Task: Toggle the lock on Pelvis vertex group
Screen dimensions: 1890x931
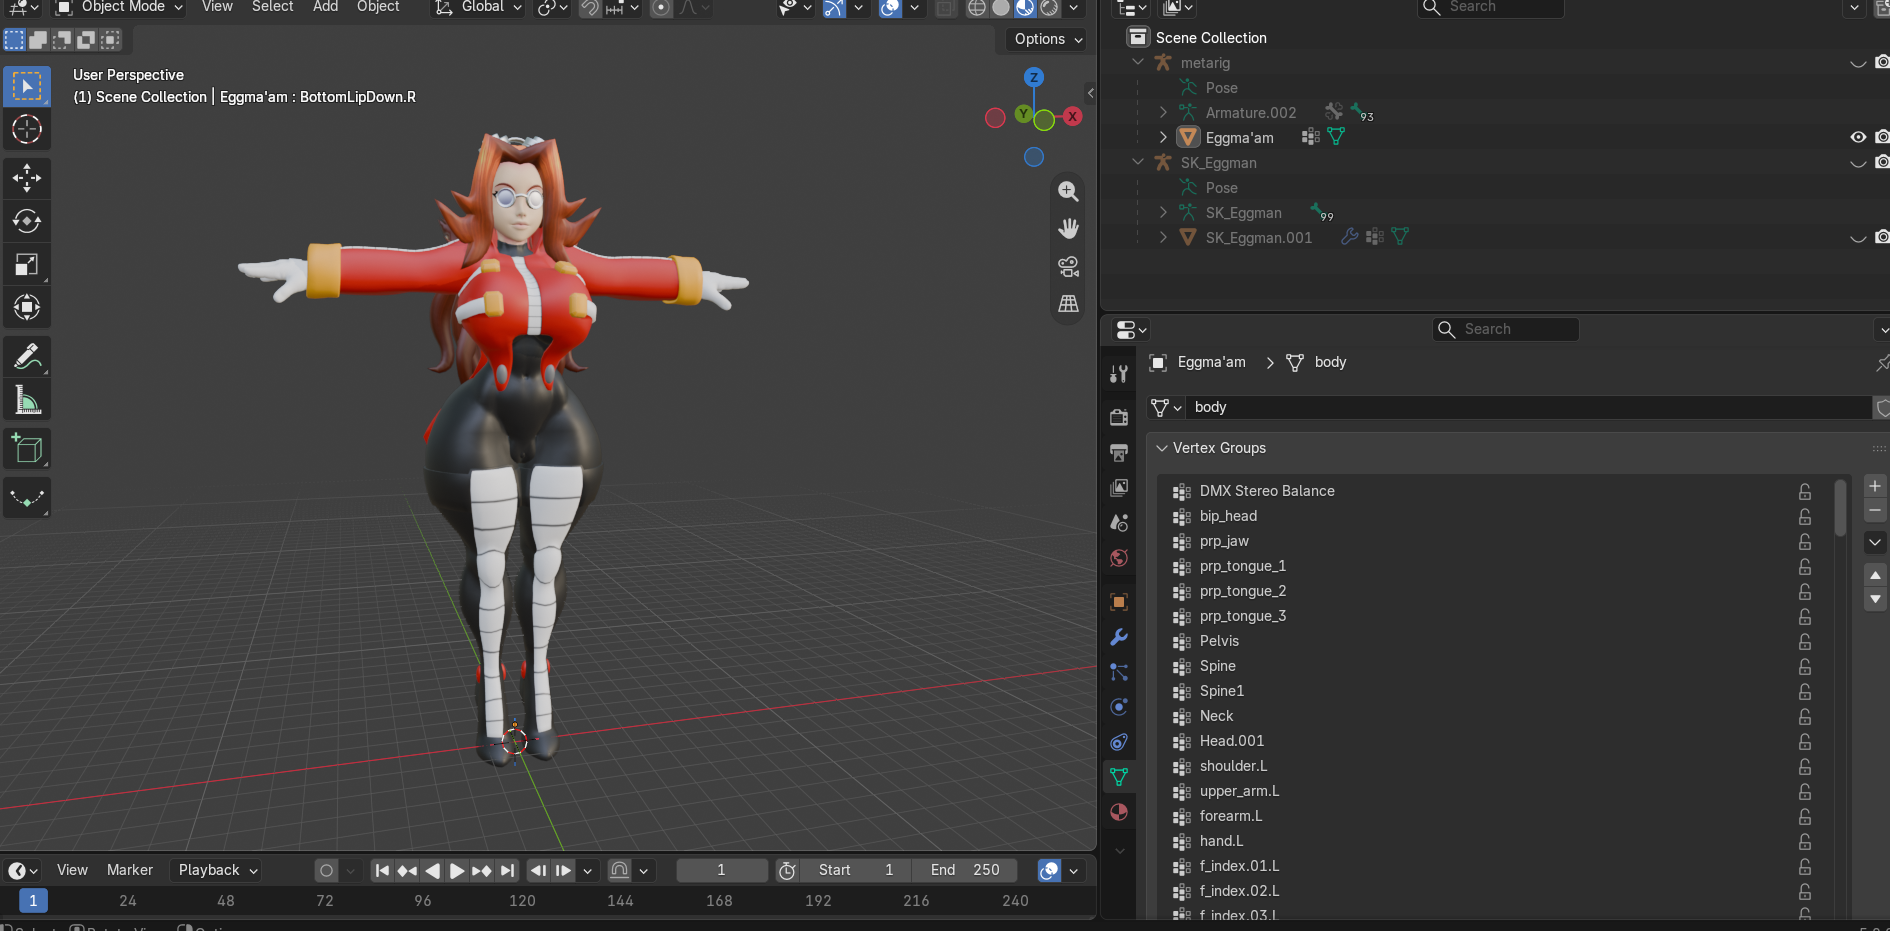Action: click(x=1805, y=641)
